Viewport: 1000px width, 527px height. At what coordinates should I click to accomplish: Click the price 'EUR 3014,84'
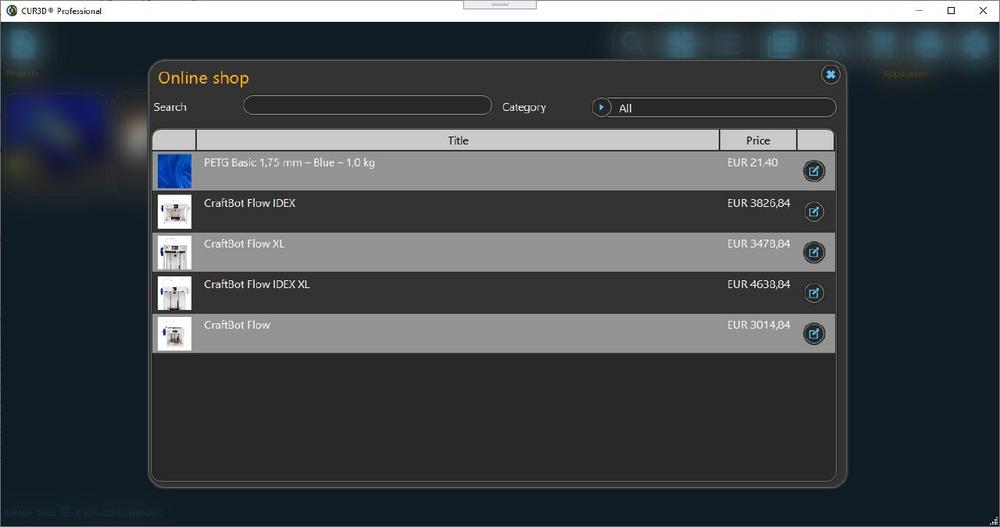(x=759, y=325)
